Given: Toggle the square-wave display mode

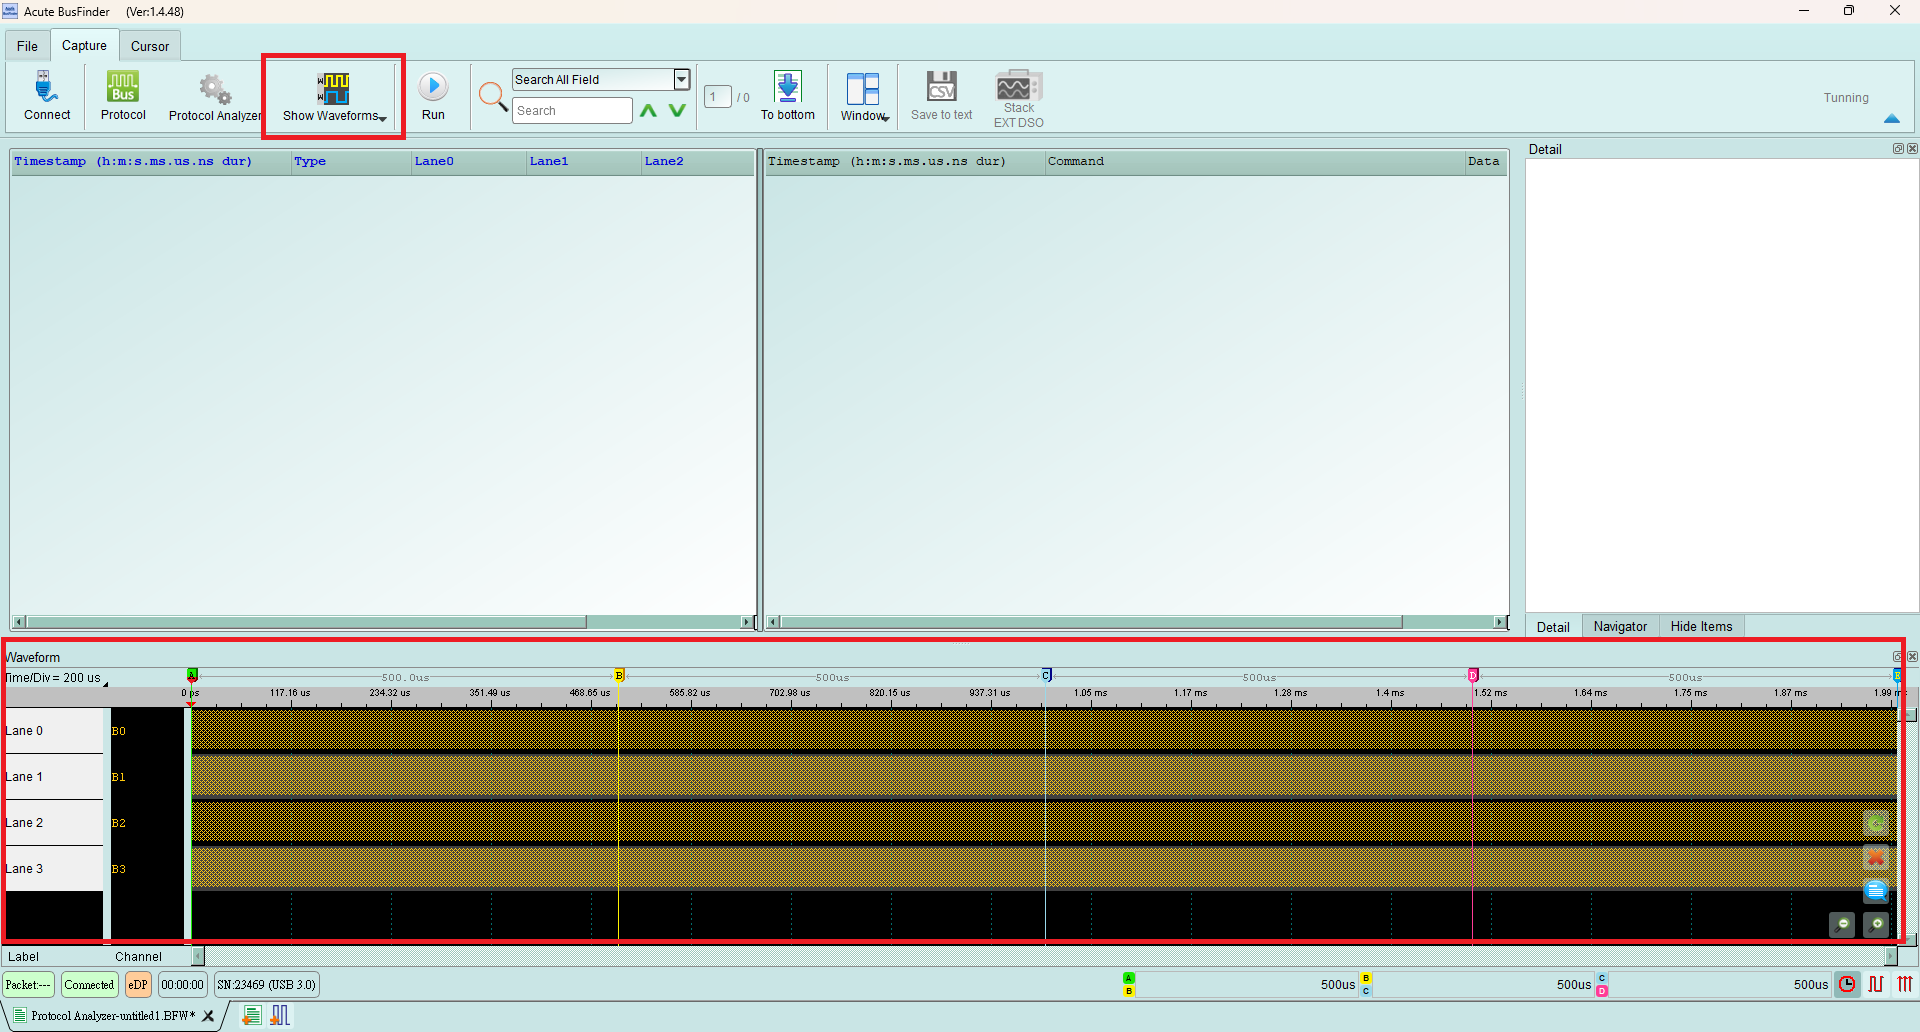Looking at the screenshot, I should [1876, 985].
